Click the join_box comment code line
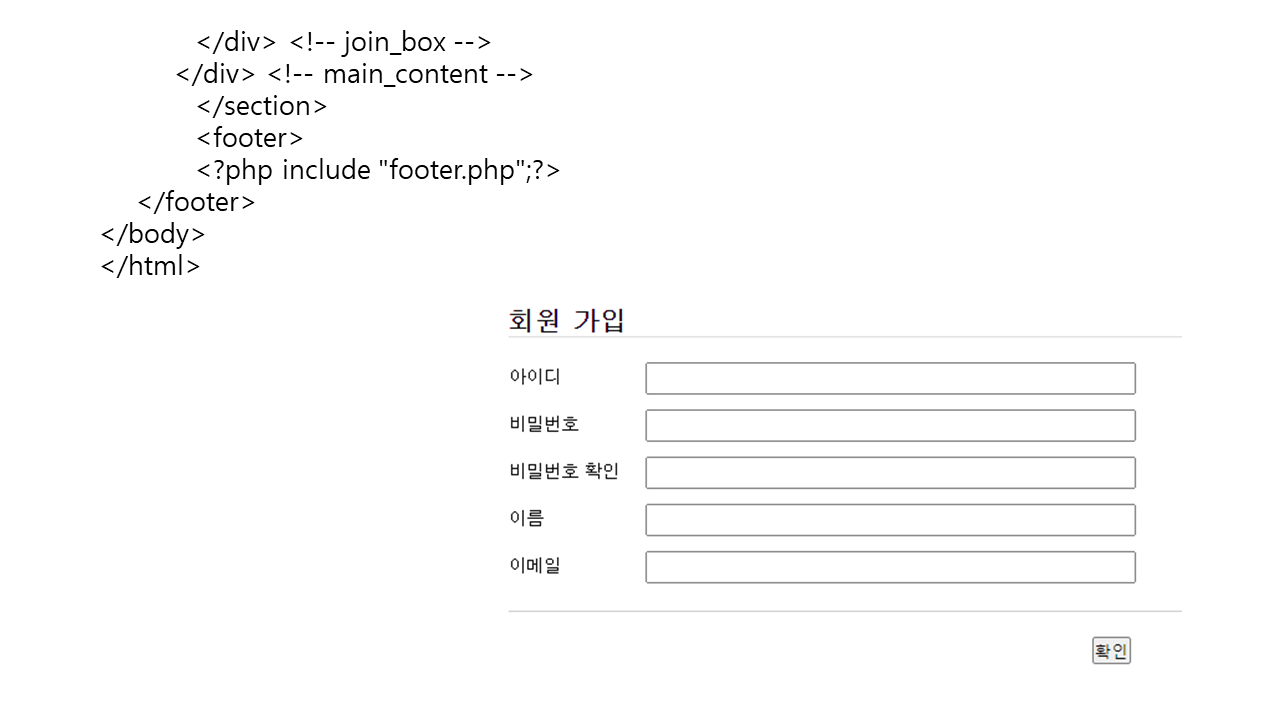Image resolution: width=1280 pixels, height=720 pixels. [x=344, y=42]
